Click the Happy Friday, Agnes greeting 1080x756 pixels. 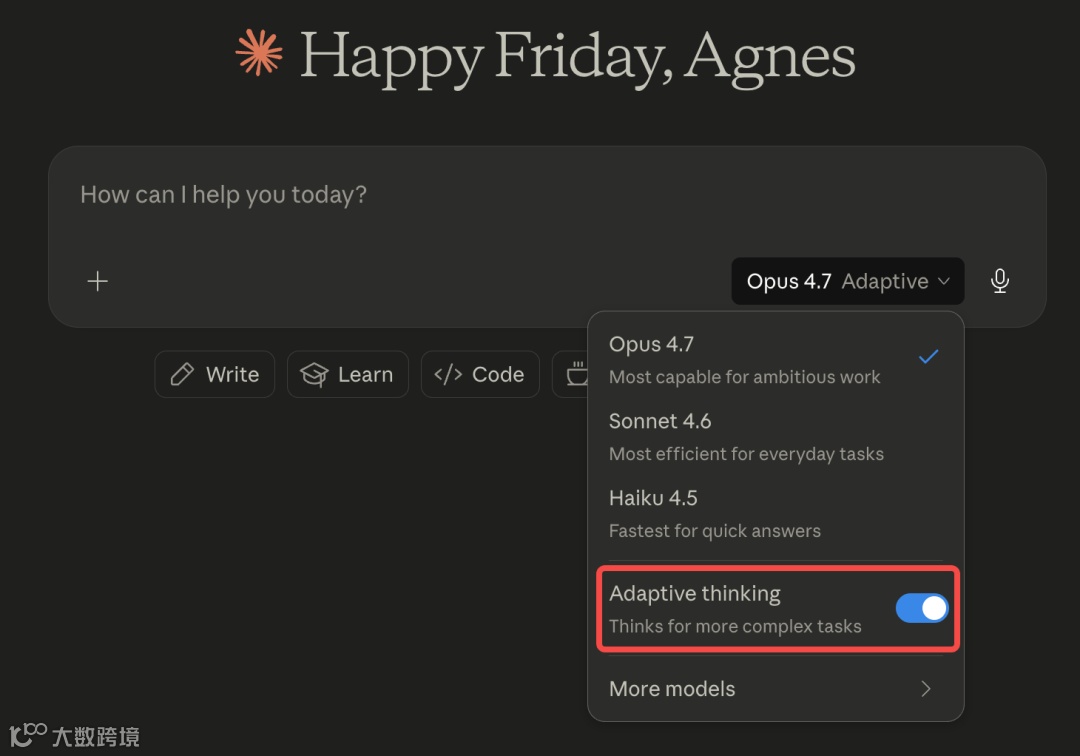[x=577, y=55]
